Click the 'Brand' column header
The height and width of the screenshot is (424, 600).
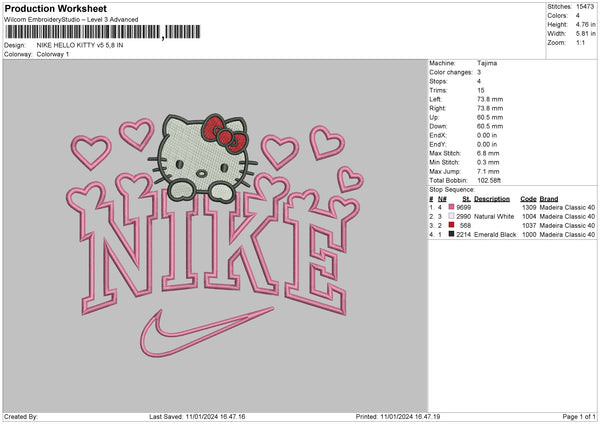coord(549,199)
